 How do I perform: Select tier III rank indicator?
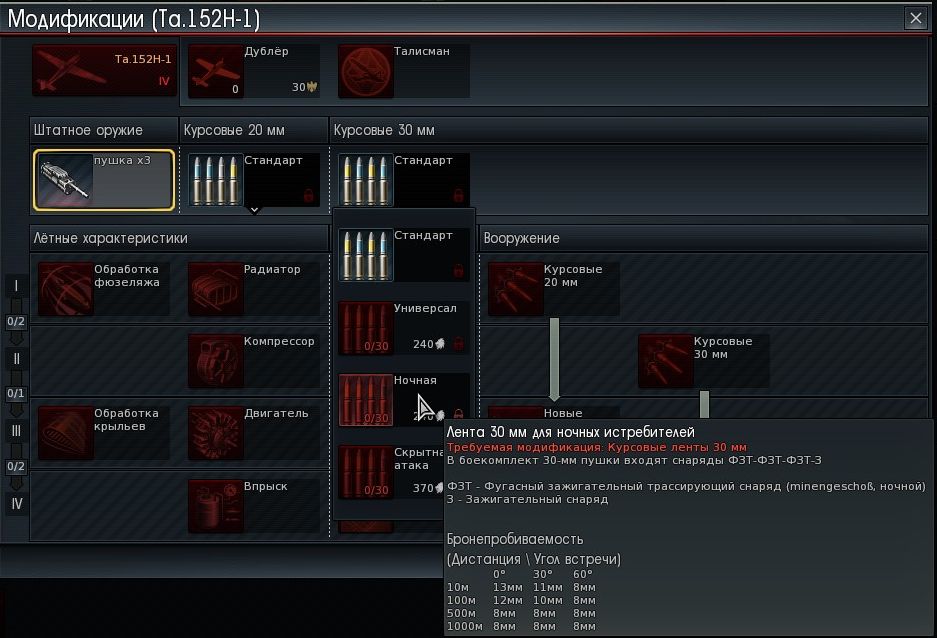pyautogui.click(x=16, y=431)
